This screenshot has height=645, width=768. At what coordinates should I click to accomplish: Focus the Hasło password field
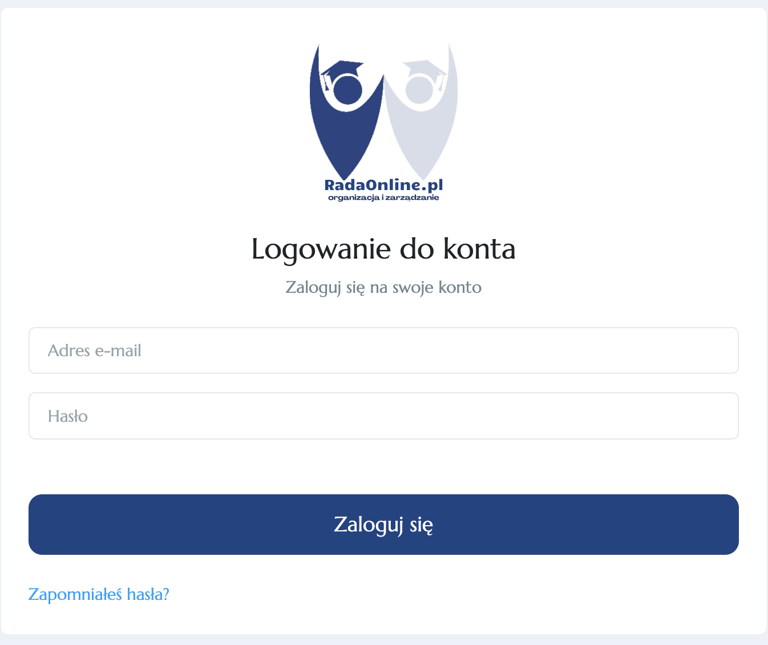(384, 416)
